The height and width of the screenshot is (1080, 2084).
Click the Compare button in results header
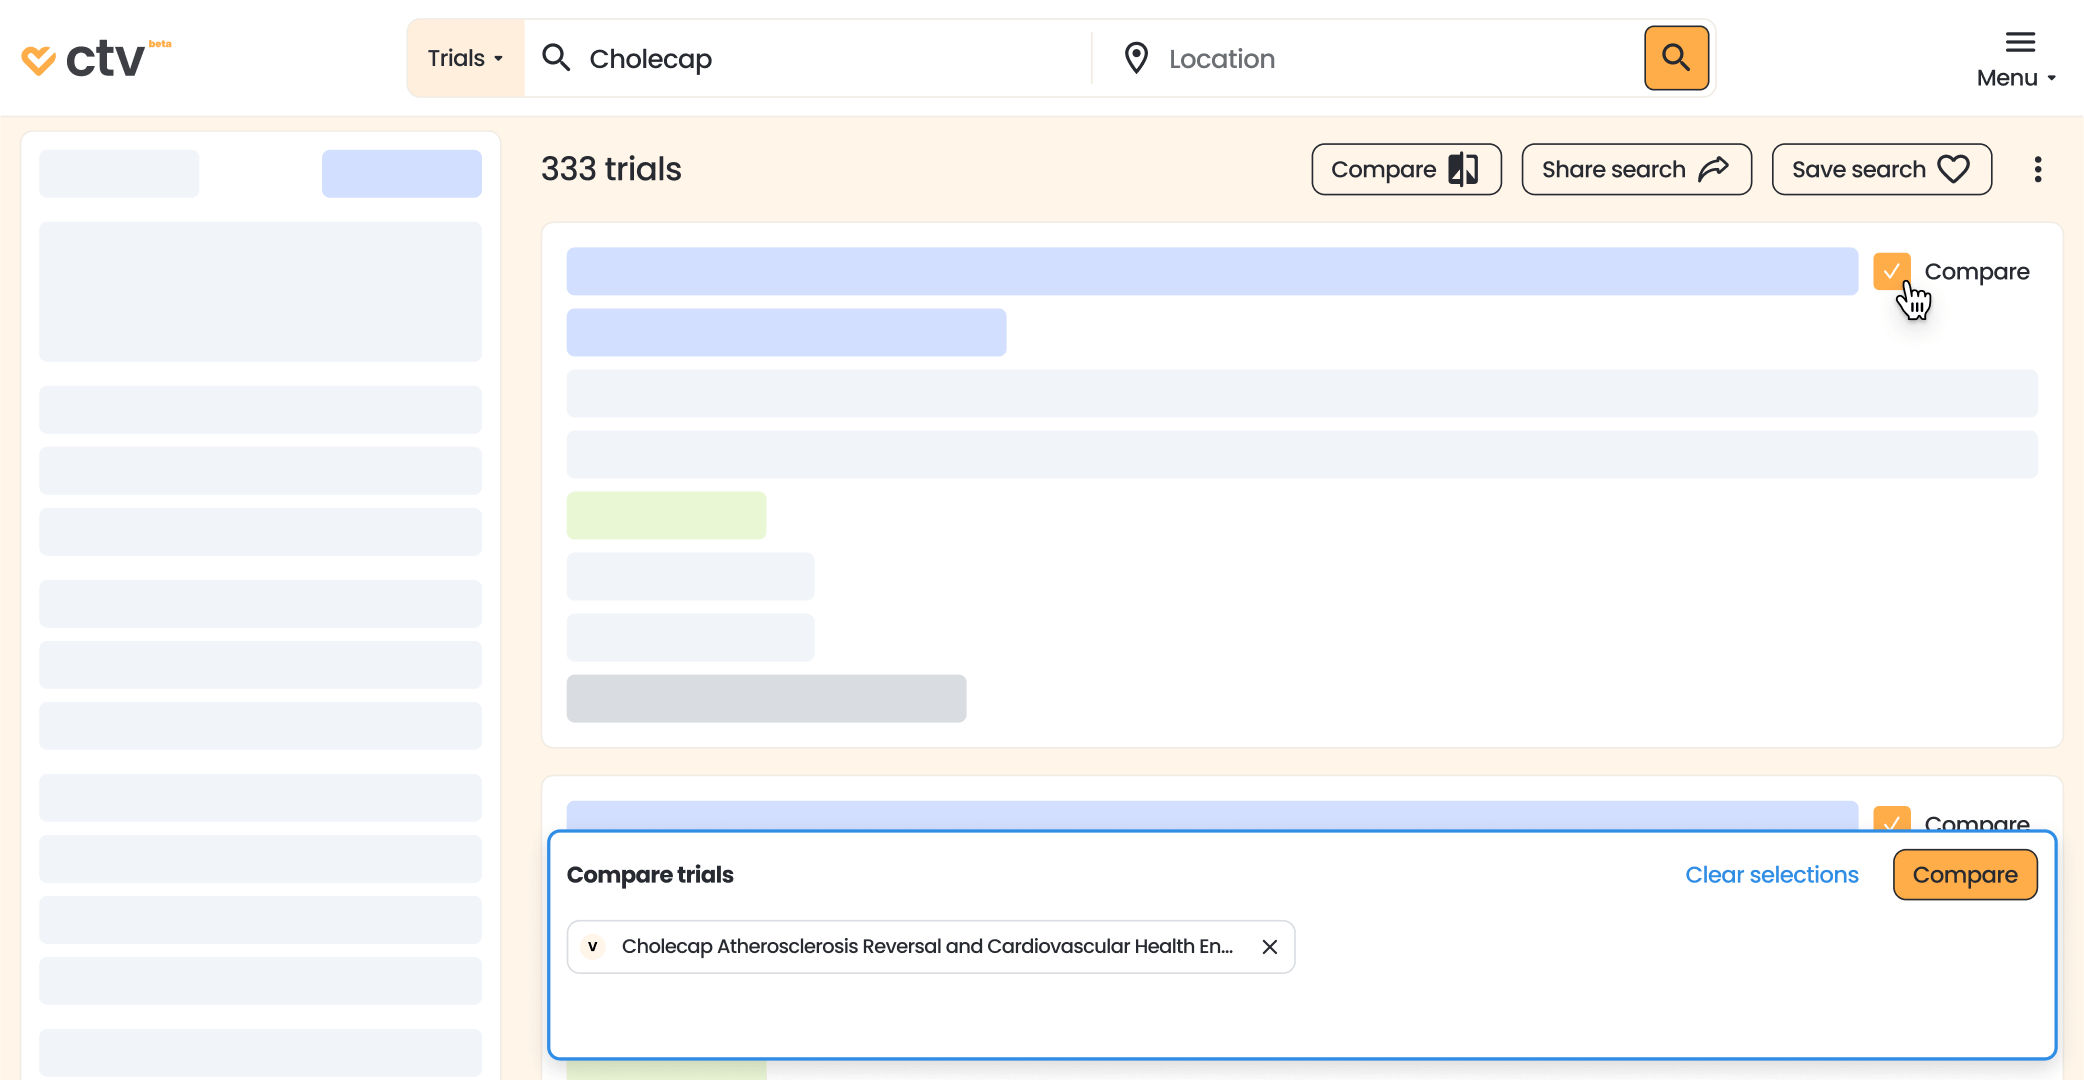pos(1406,169)
